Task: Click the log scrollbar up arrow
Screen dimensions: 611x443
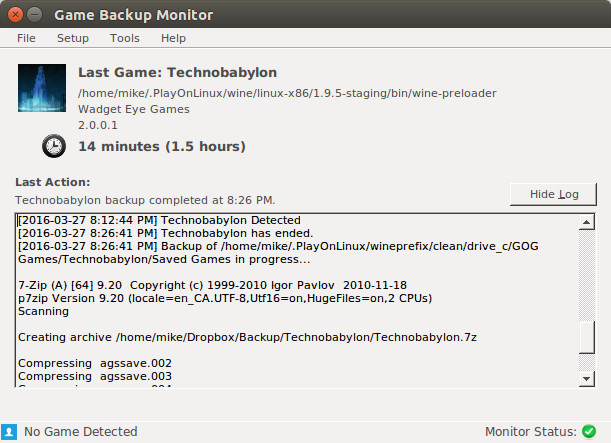Action: tap(586, 222)
